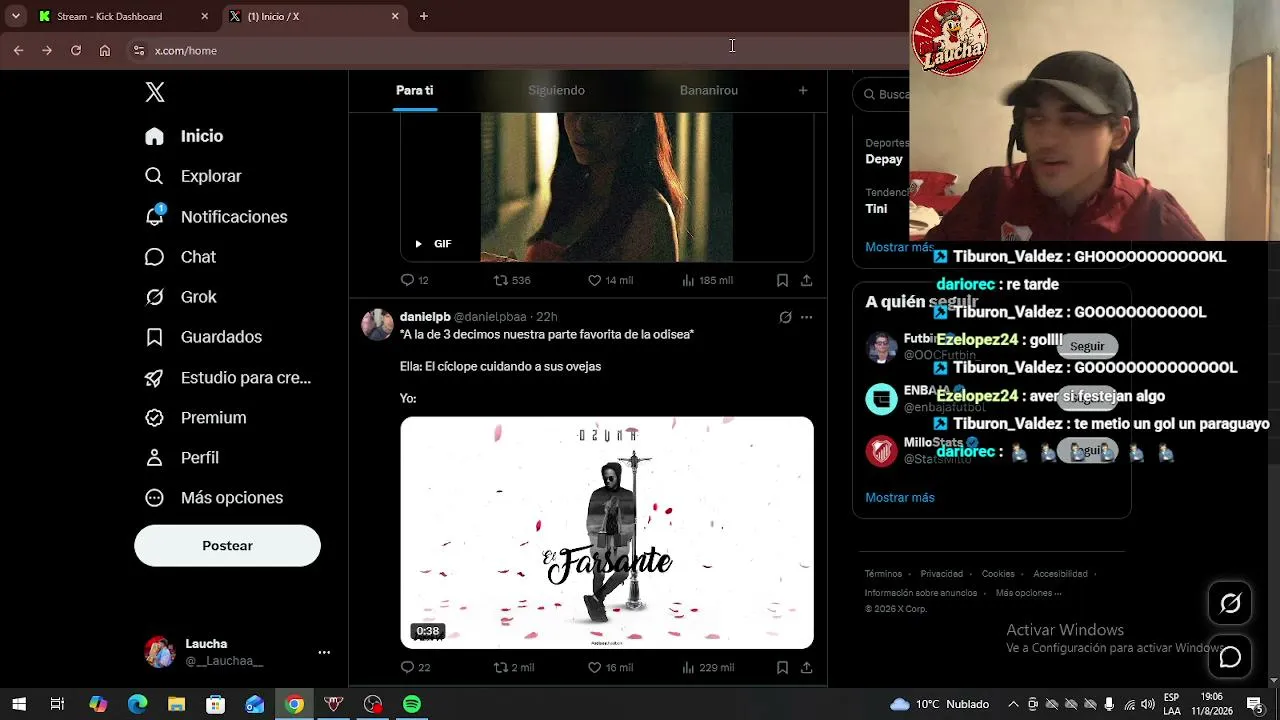Open the browser tab search dropdown
This screenshot has width=1280, height=720.
coord(16,16)
